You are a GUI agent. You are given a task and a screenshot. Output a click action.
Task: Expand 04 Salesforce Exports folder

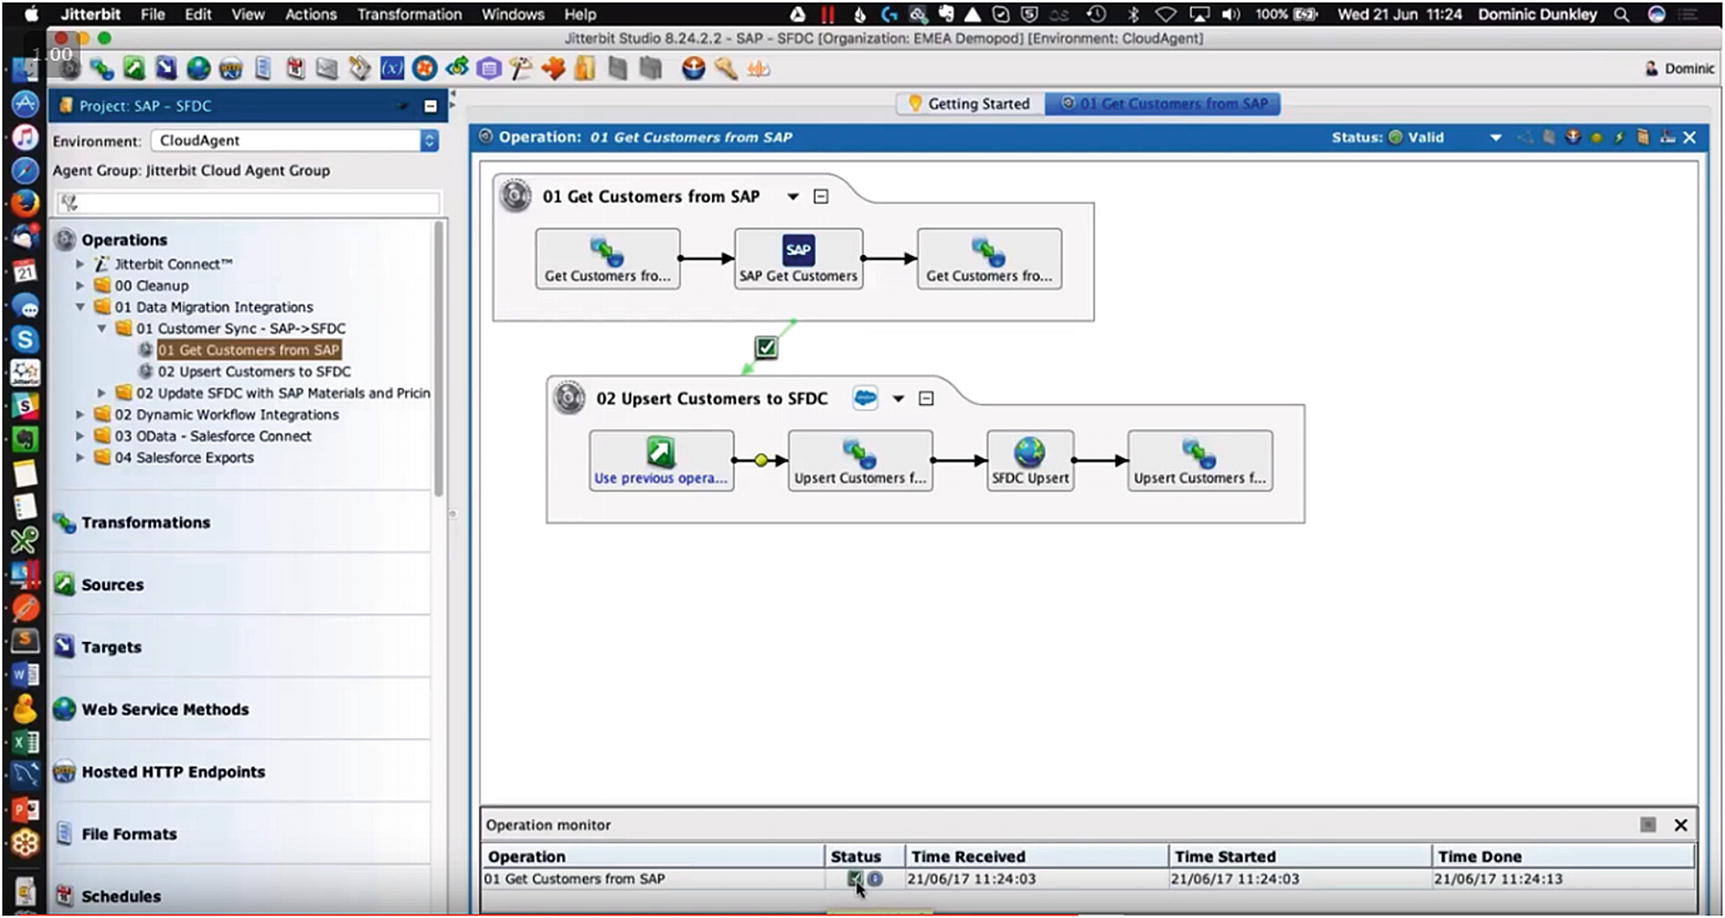click(81, 458)
